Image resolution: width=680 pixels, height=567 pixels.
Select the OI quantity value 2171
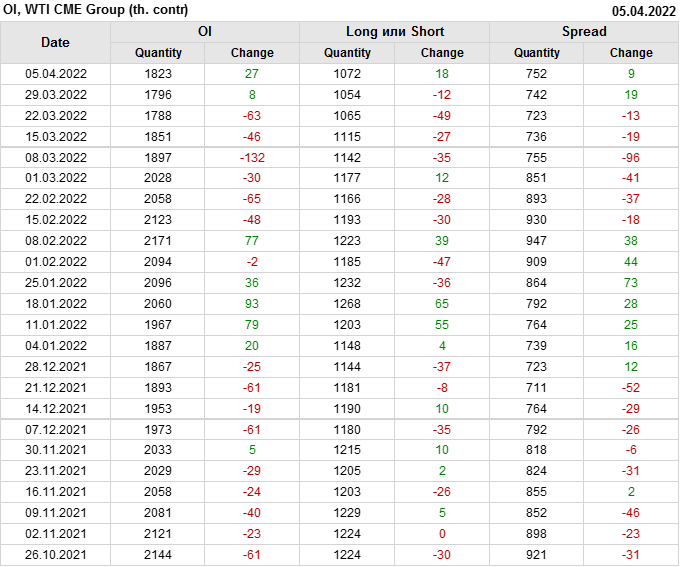(158, 241)
